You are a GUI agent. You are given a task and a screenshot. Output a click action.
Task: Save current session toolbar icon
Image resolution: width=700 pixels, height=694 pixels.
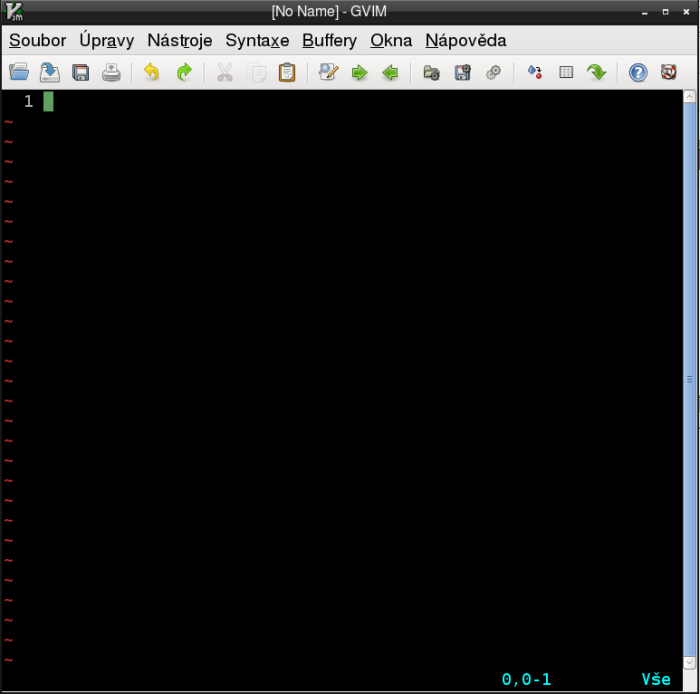click(x=462, y=72)
